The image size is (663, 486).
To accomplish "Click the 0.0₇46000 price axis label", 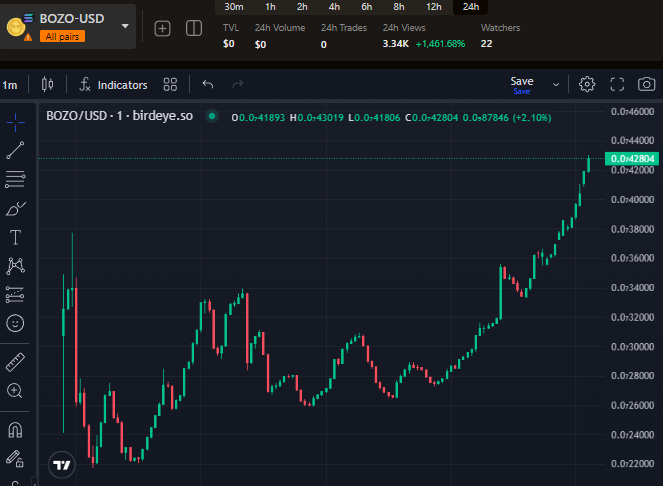I will point(632,112).
